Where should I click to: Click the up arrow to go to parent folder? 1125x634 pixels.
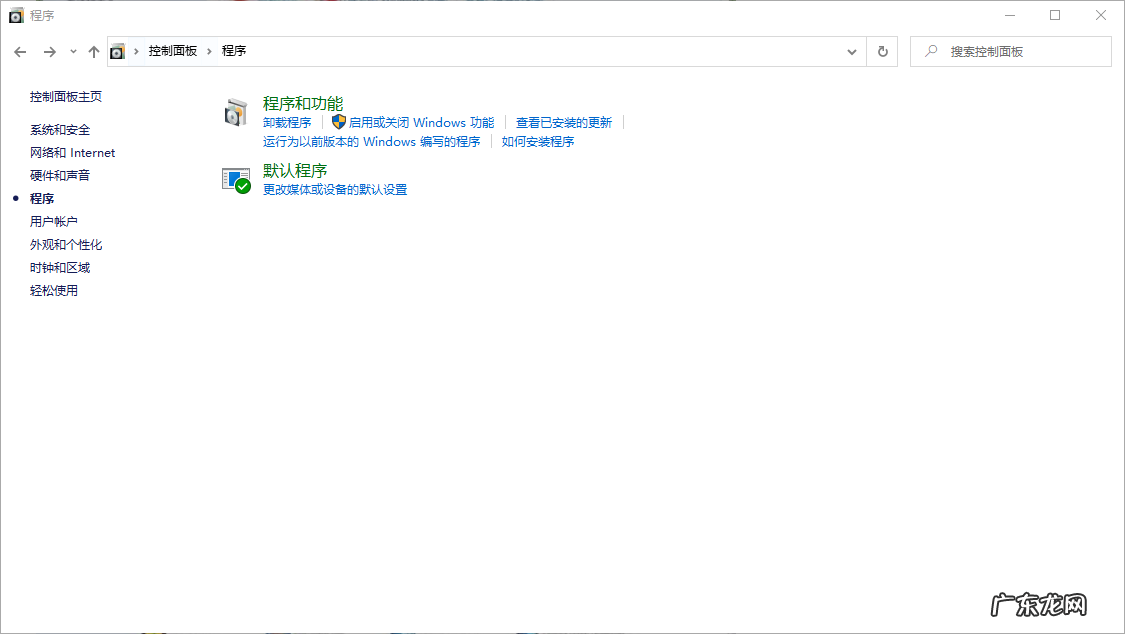pyautogui.click(x=94, y=51)
